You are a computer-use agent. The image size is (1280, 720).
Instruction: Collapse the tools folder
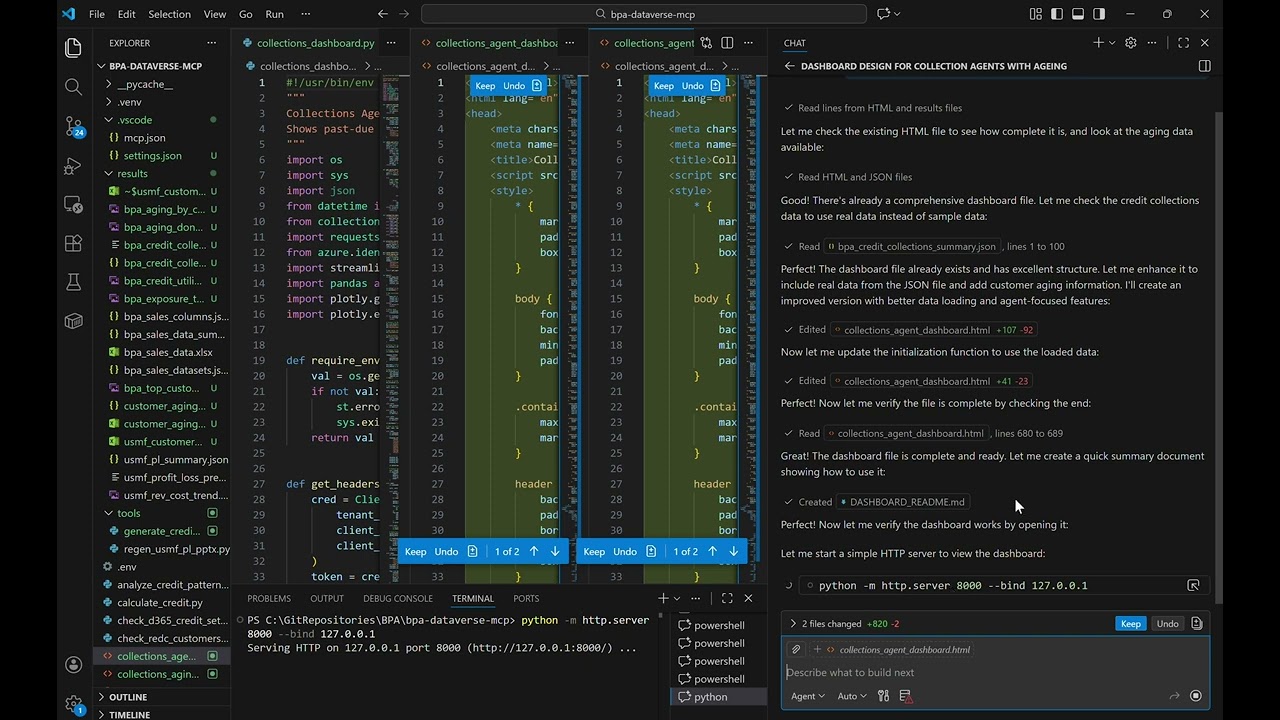point(129,513)
